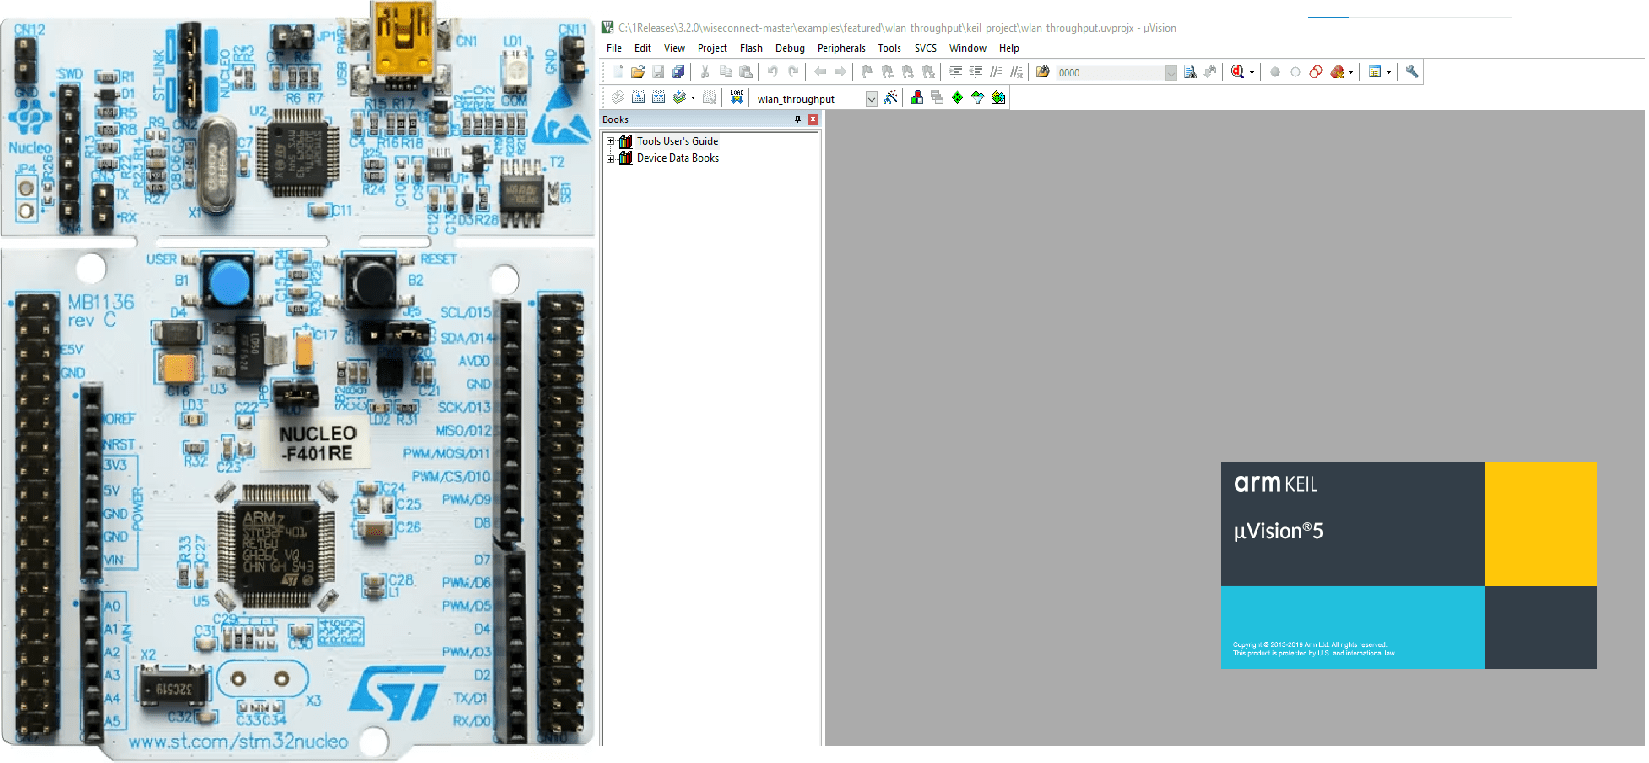This screenshot has height=763, width=1649.
Task: Expand the Device Data Books node
Action: (610, 158)
